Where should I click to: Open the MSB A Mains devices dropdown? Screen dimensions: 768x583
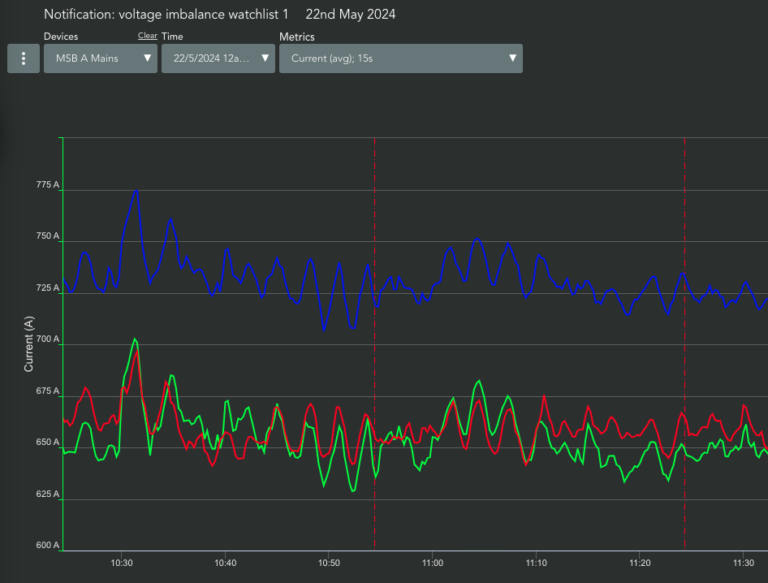100,58
